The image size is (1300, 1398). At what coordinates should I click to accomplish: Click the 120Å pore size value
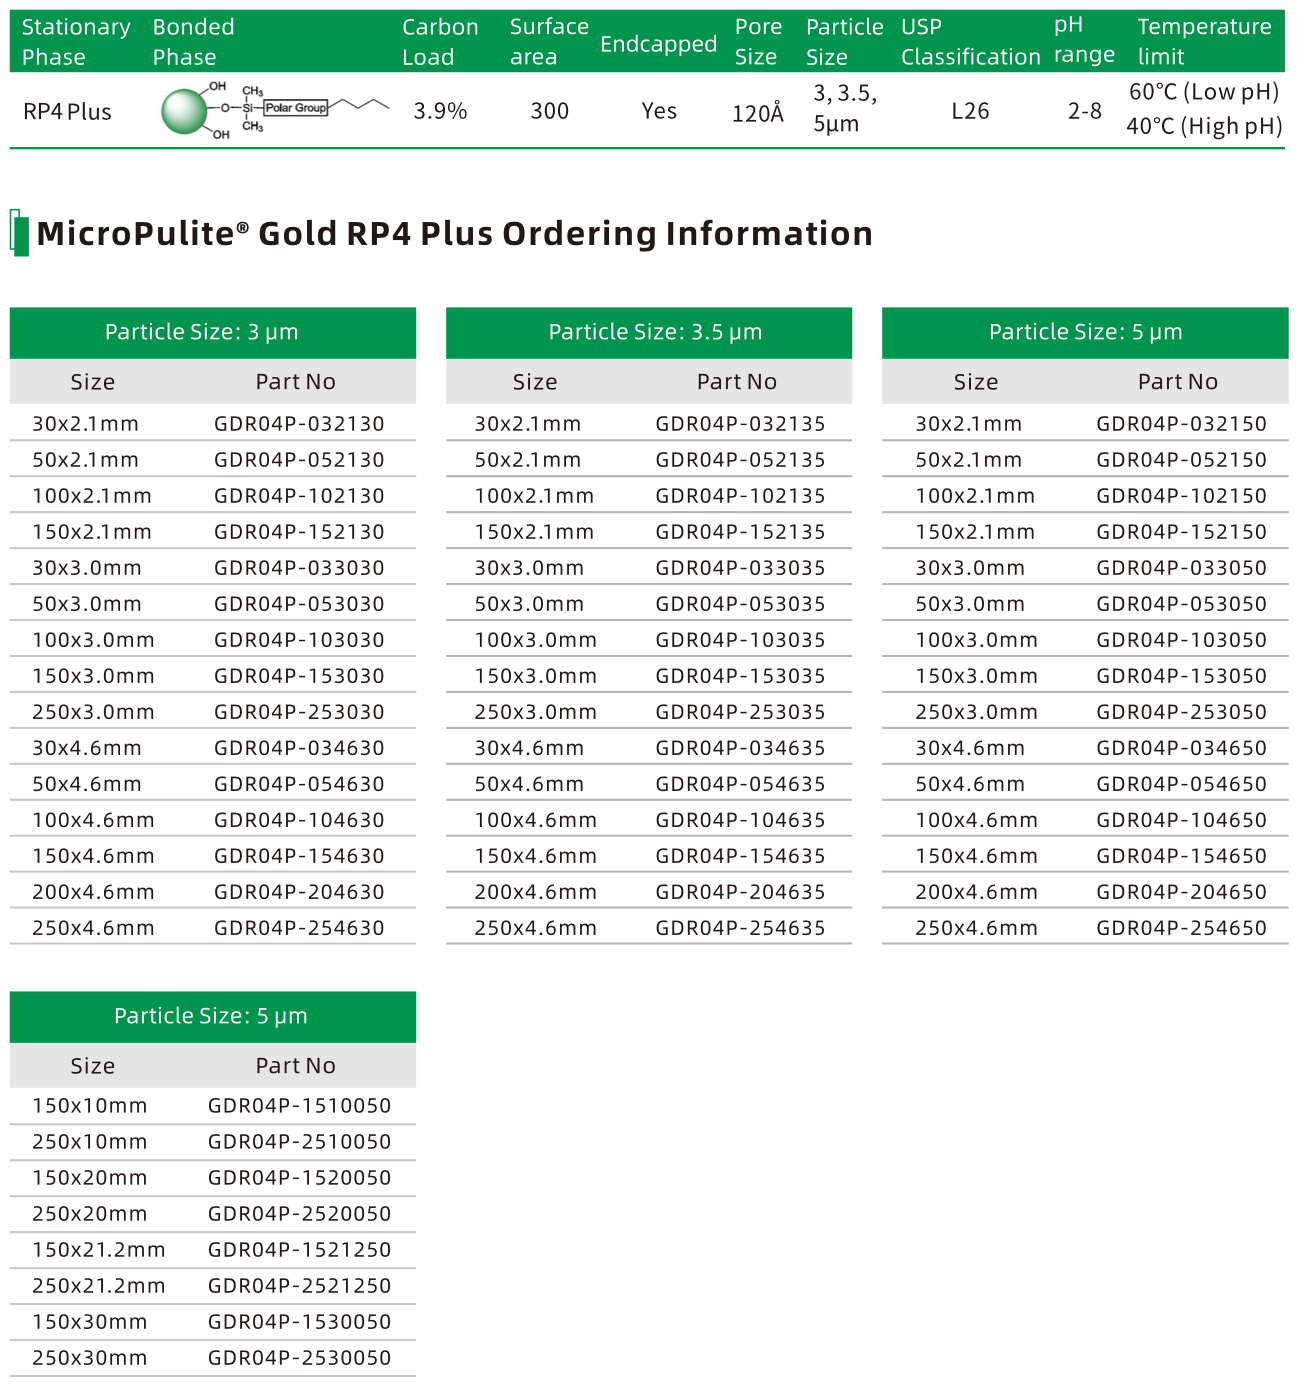(x=758, y=113)
